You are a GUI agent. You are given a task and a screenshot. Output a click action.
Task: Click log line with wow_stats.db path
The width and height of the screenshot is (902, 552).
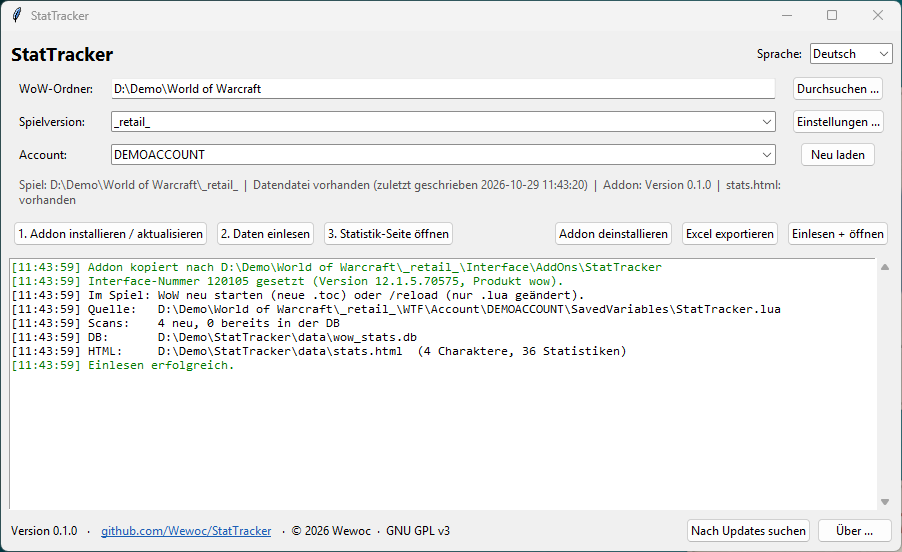click(x=214, y=337)
